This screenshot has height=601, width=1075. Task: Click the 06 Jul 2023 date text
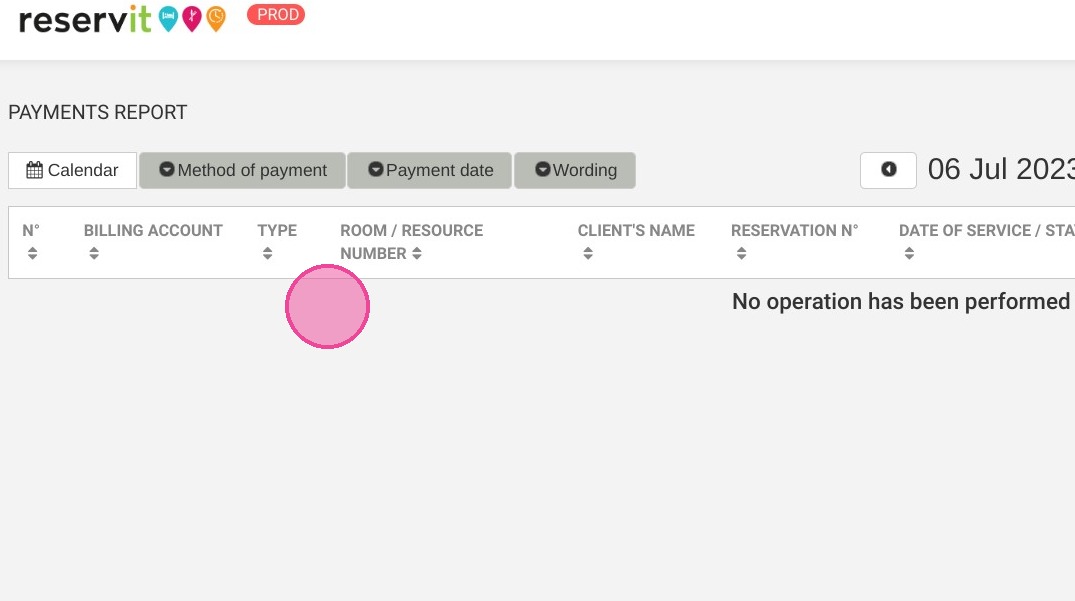click(x=1001, y=169)
